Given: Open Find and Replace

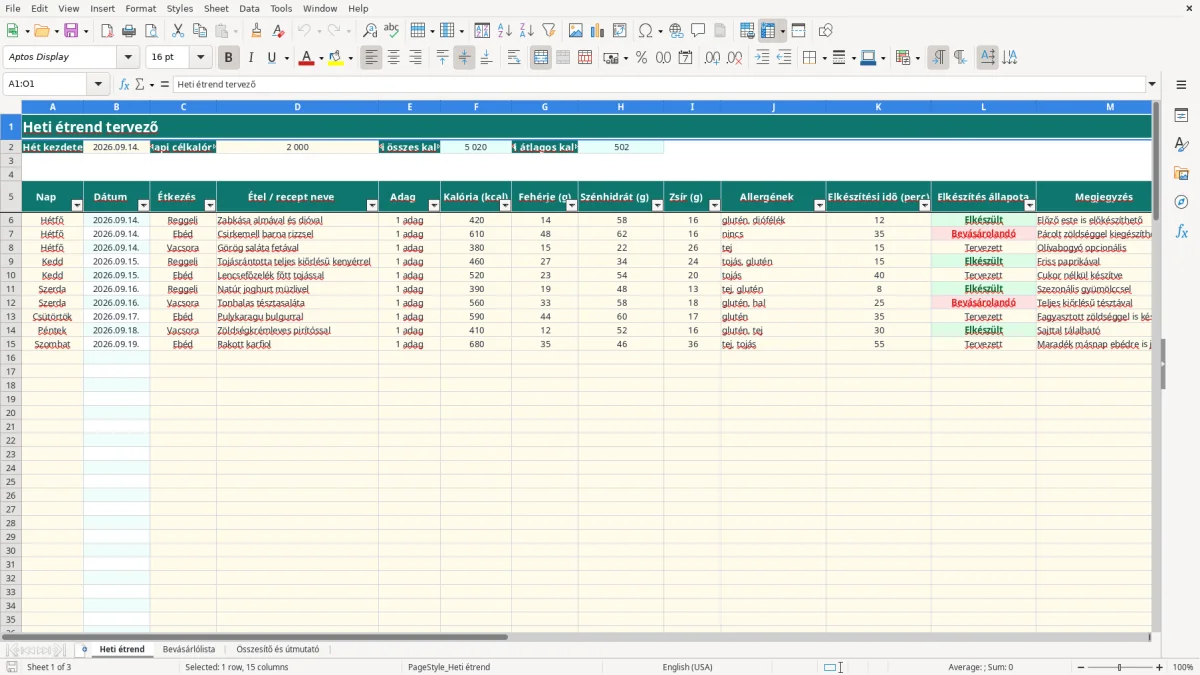Looking at the screenshot, I should click(x=370, y=31).
